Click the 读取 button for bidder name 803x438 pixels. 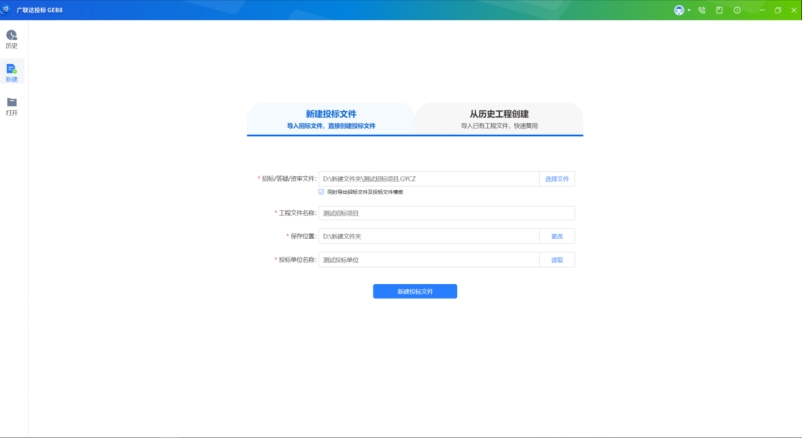[557, 260]
